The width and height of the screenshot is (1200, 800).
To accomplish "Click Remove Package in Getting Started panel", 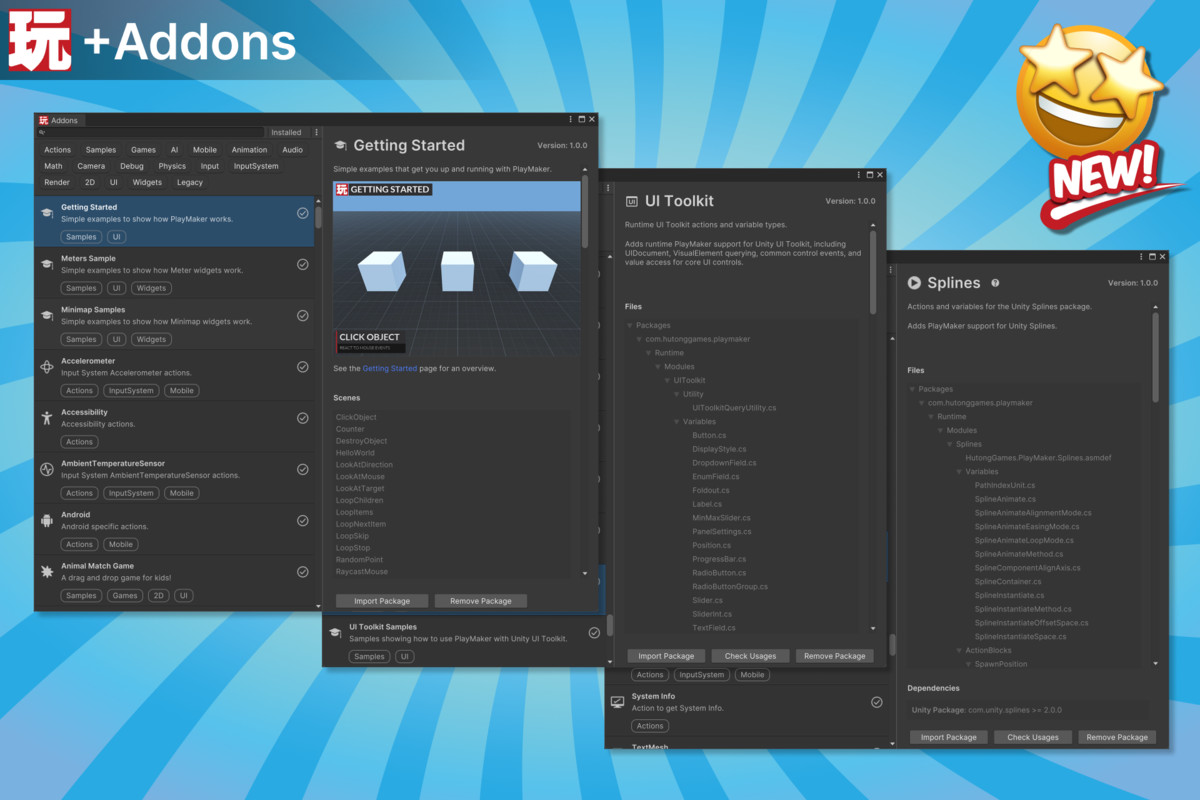I will pos(481,601).
